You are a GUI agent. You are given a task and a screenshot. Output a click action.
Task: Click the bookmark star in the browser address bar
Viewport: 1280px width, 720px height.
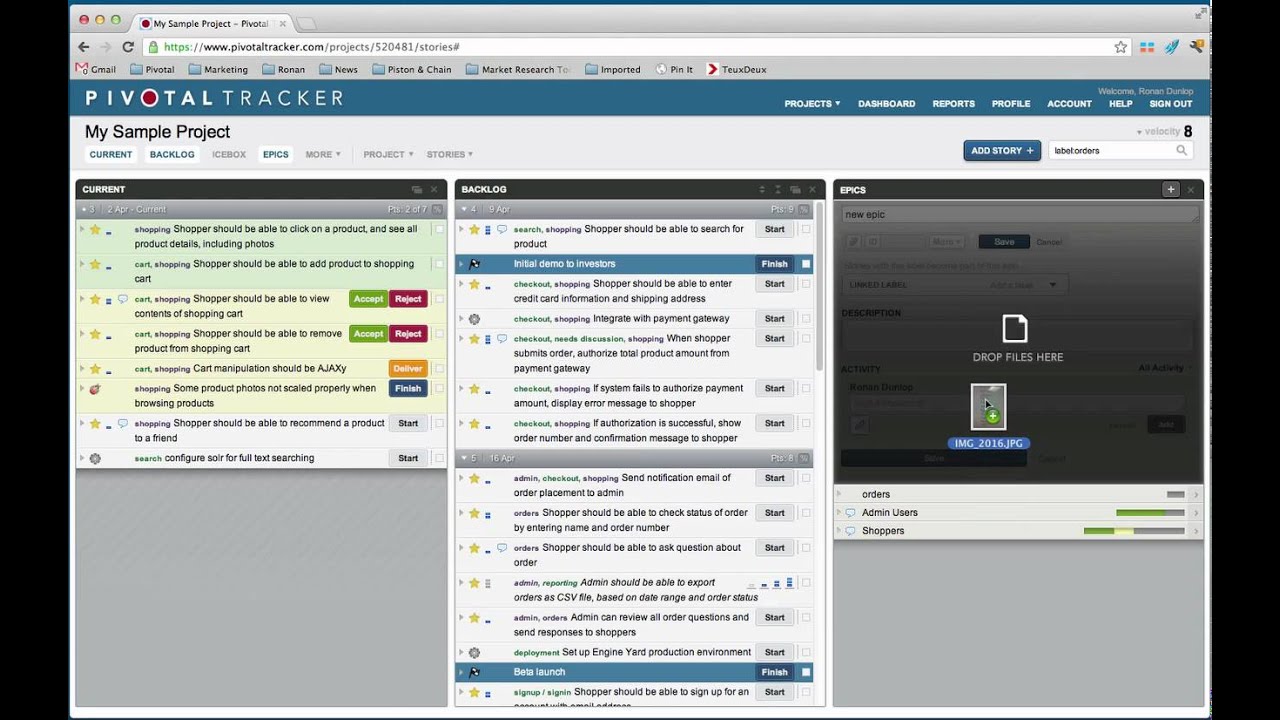tap(1122, 46)
